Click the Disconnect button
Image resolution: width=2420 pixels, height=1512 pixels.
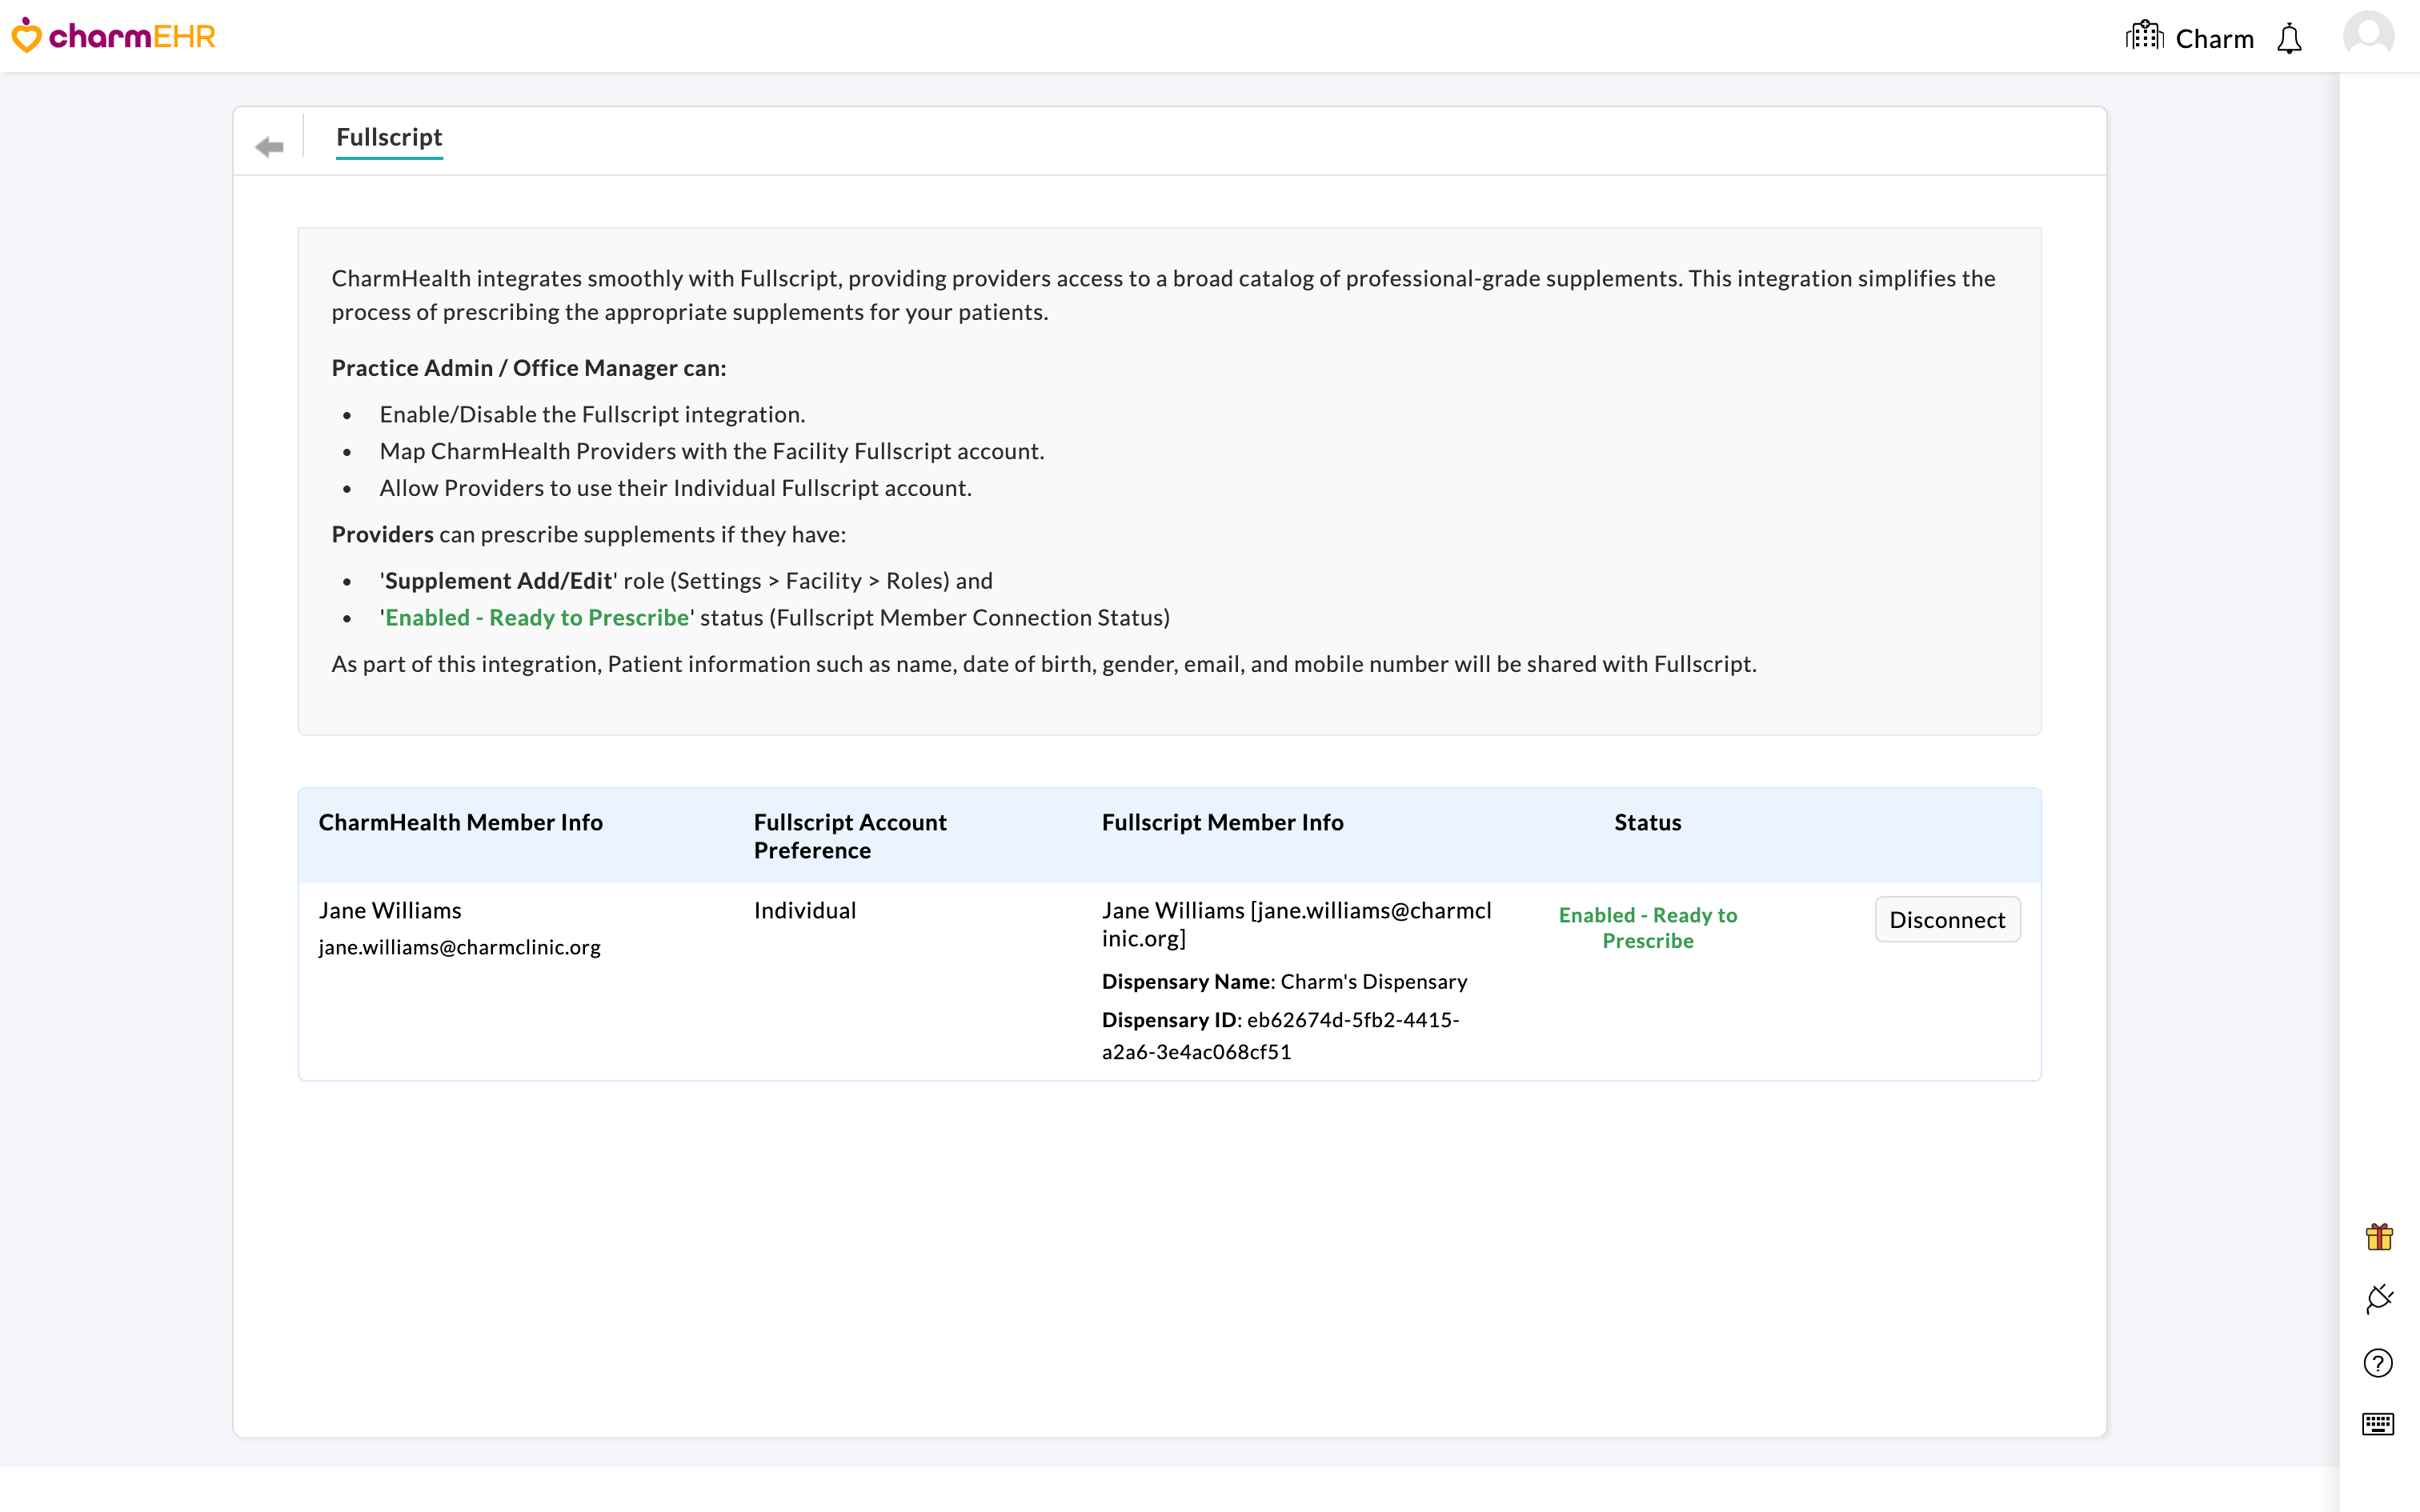(1947, 919)
